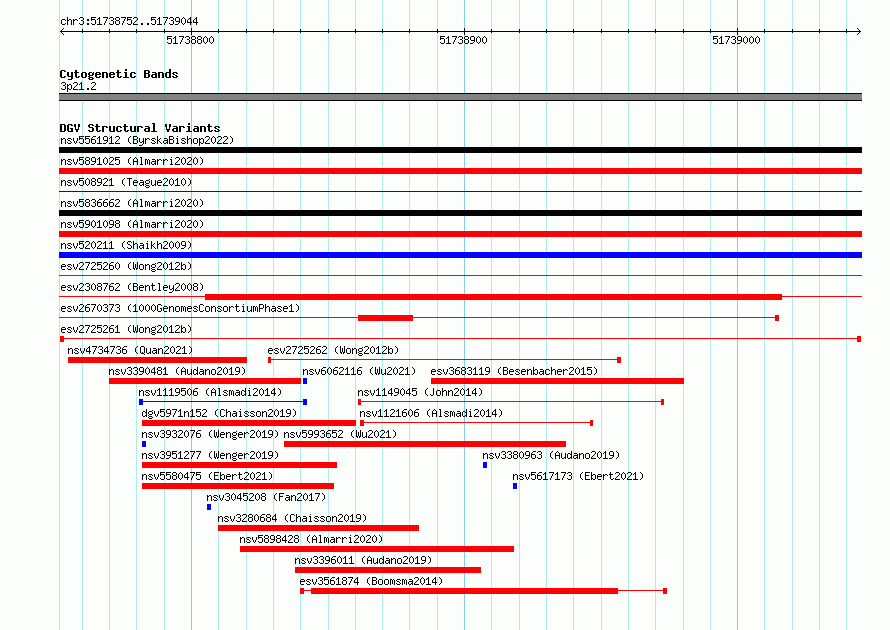
Task: Click the nsv3390481 (Audano2019) label
Action: coord(177,371)
